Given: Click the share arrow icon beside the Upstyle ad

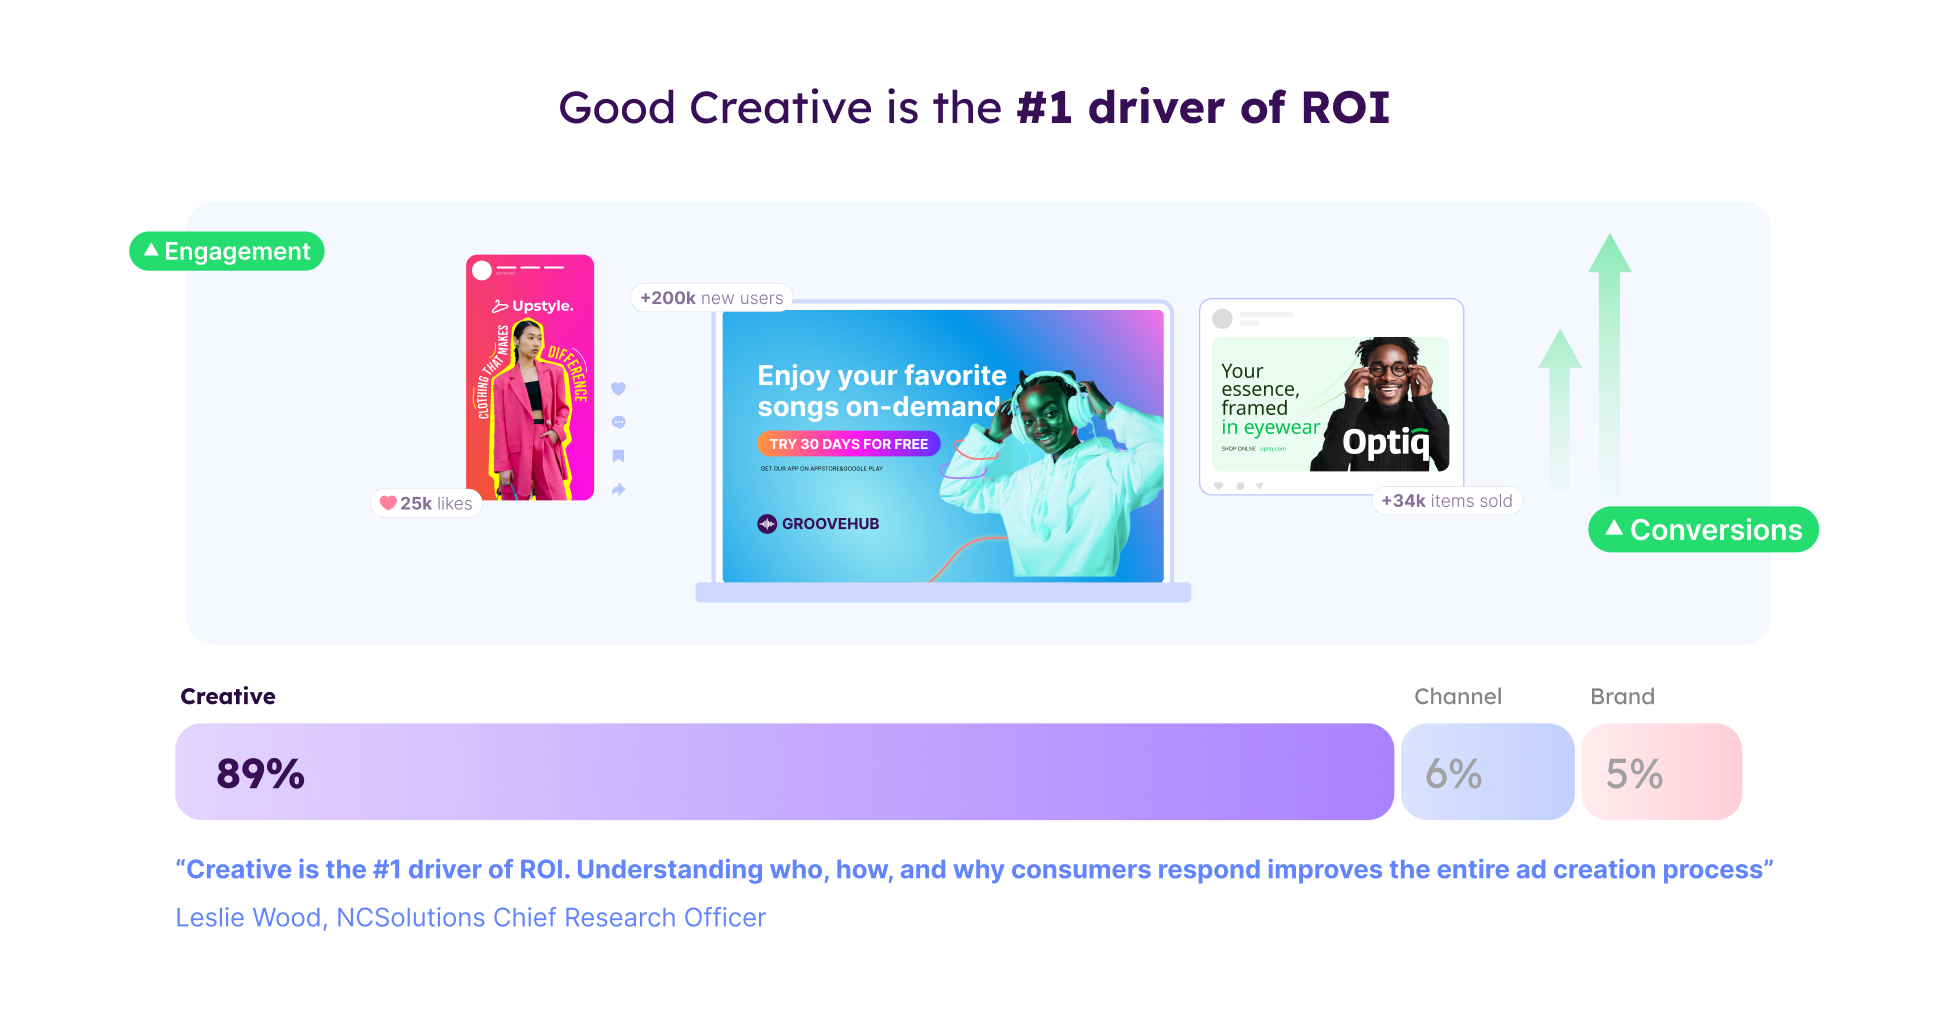Looking at the screenshot, I should pos(618,490).
